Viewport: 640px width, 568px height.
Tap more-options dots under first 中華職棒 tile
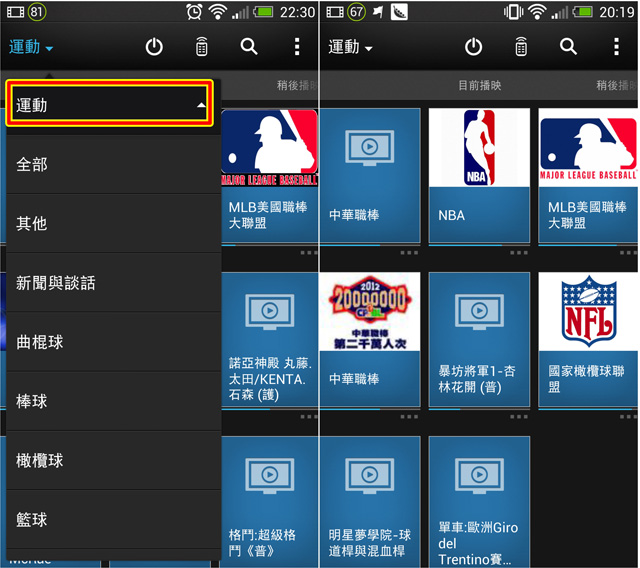[x=409, y=253]
